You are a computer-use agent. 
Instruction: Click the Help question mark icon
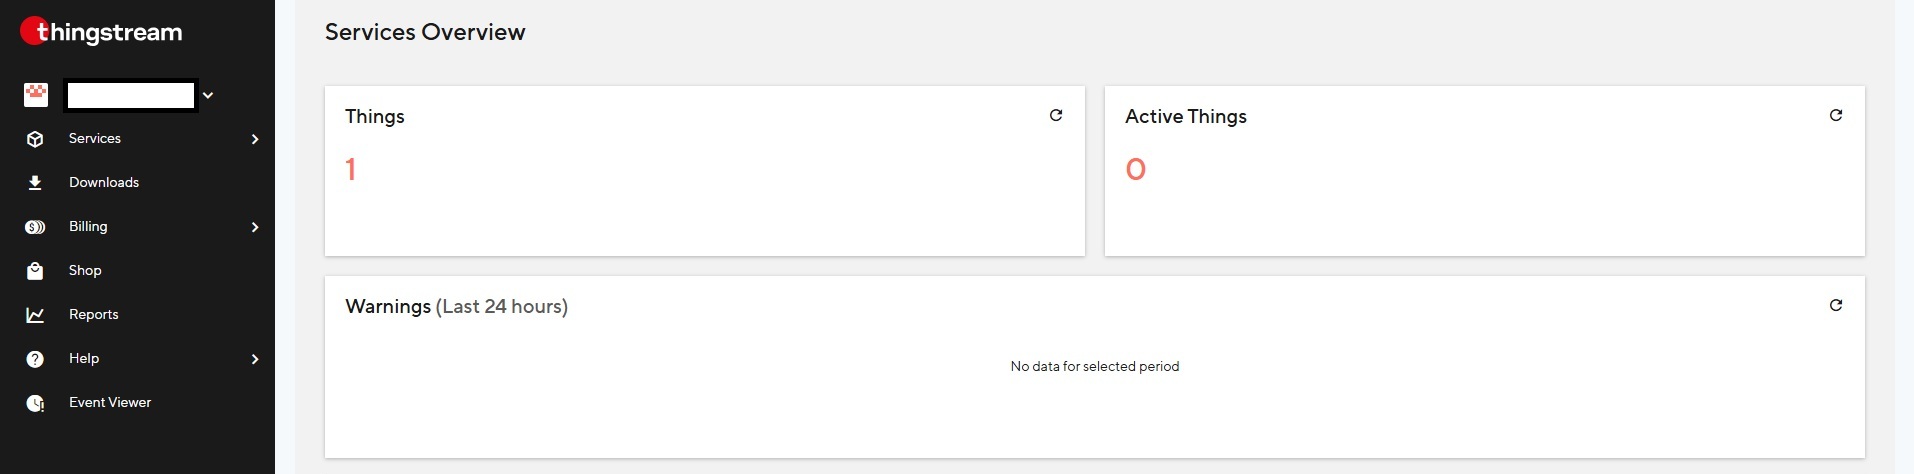pos(35,359)
